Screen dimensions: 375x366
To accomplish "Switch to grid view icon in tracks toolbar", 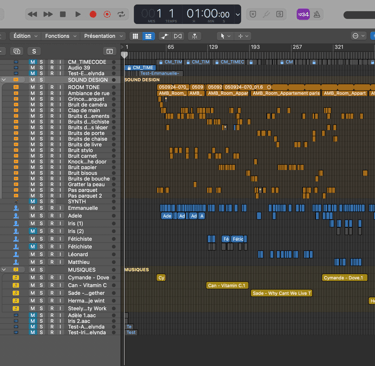I will tap(135, 36).
